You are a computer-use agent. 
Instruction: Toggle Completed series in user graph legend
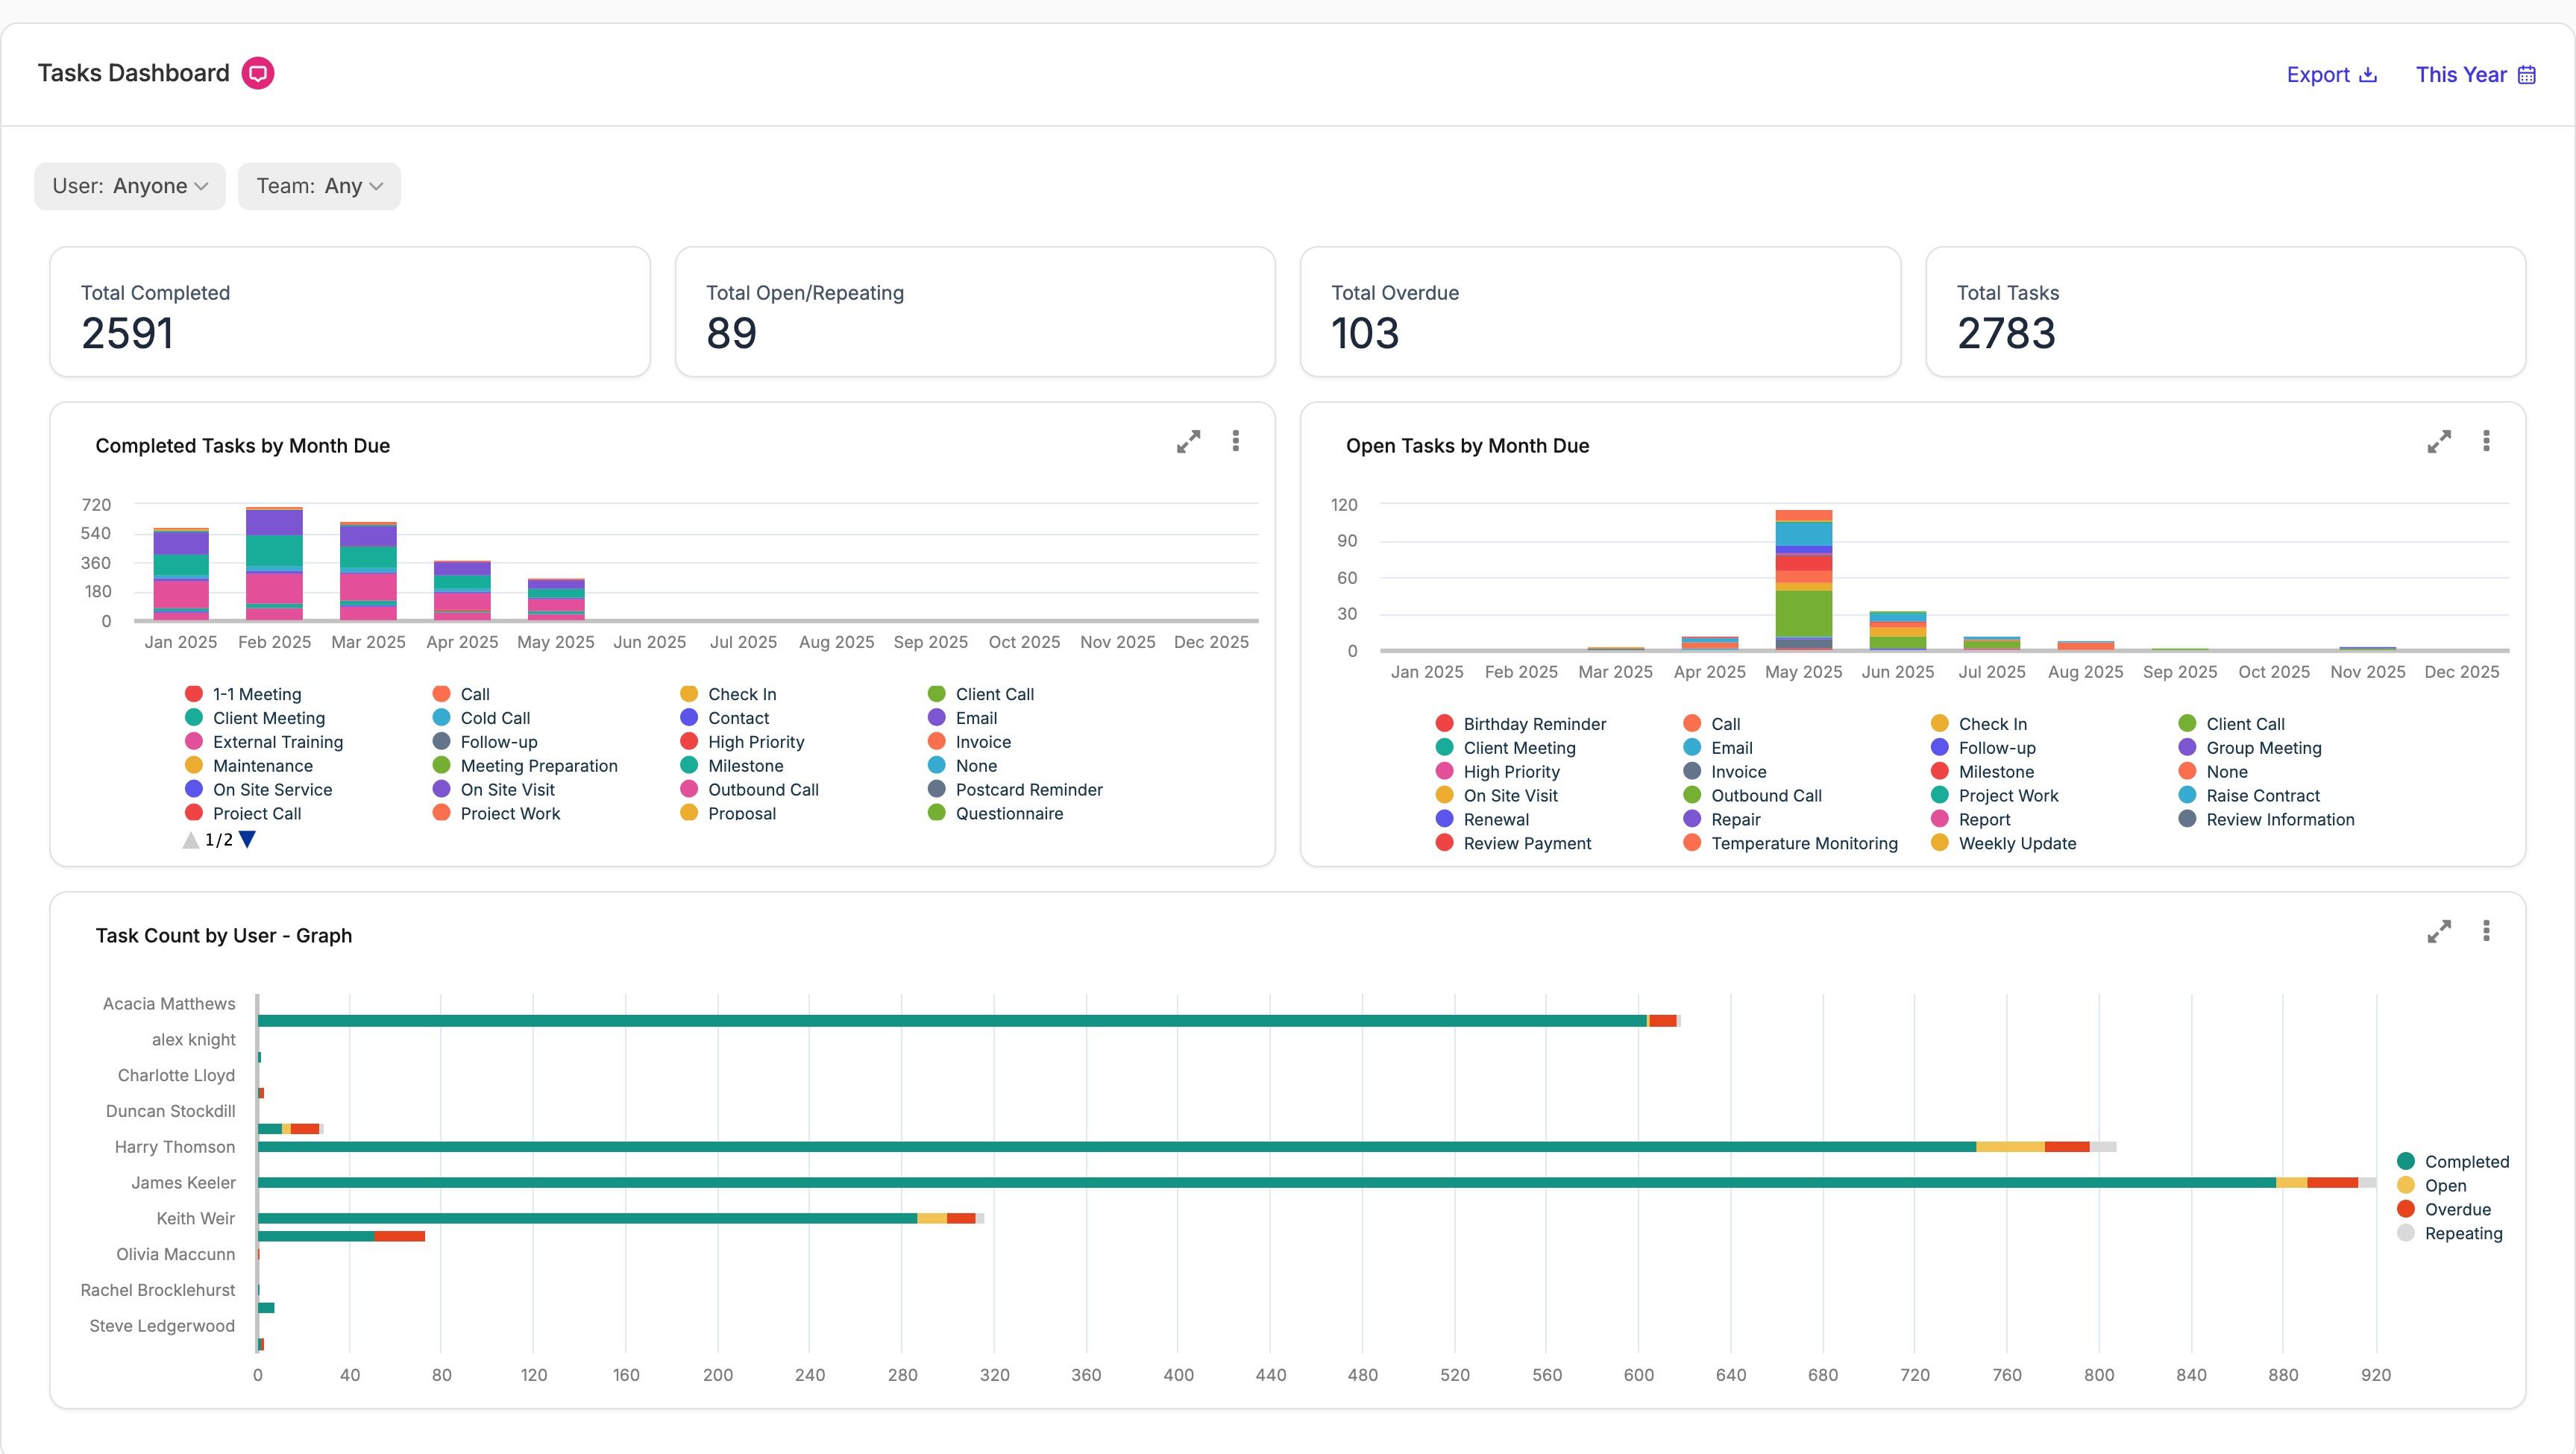point(2453,1162)
